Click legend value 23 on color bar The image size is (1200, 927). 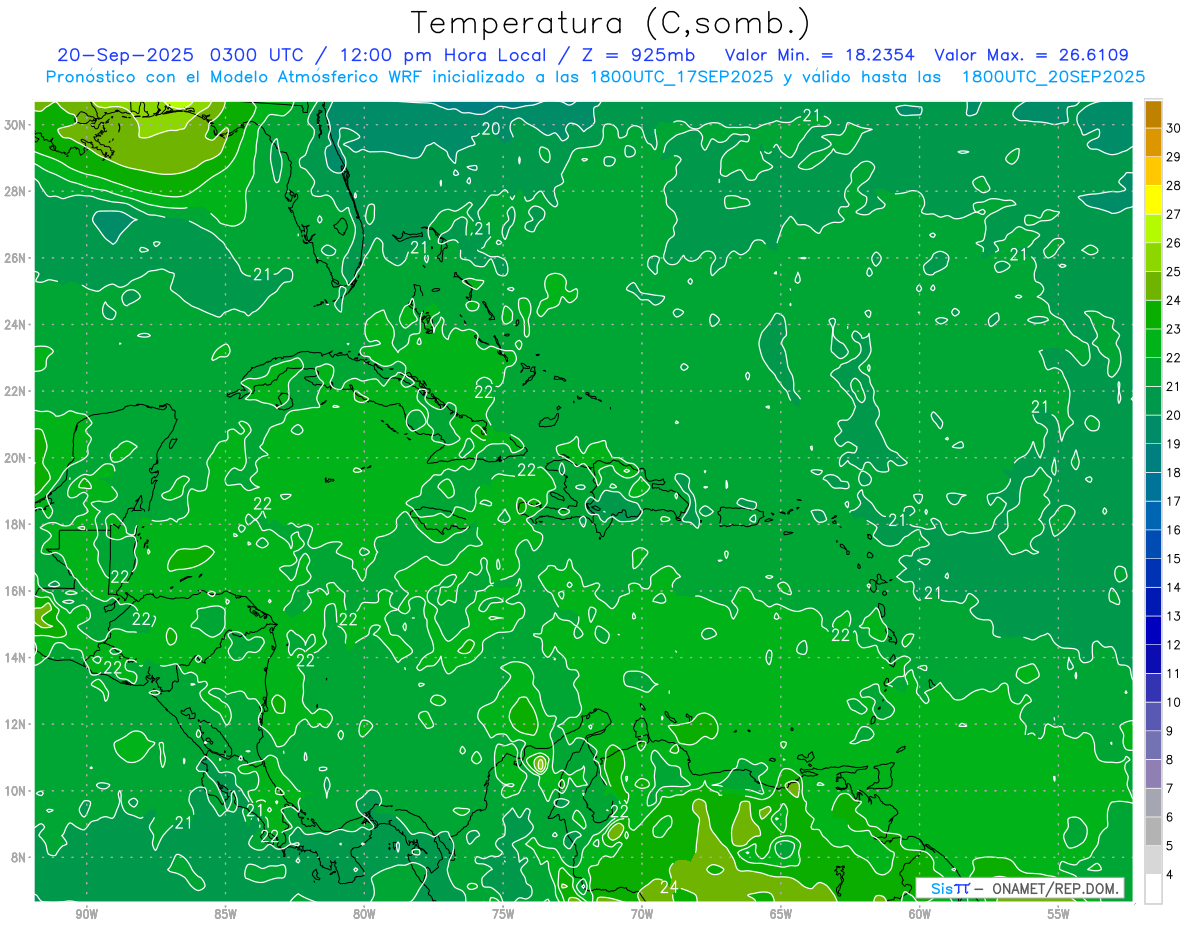[x=1174, y=329]
